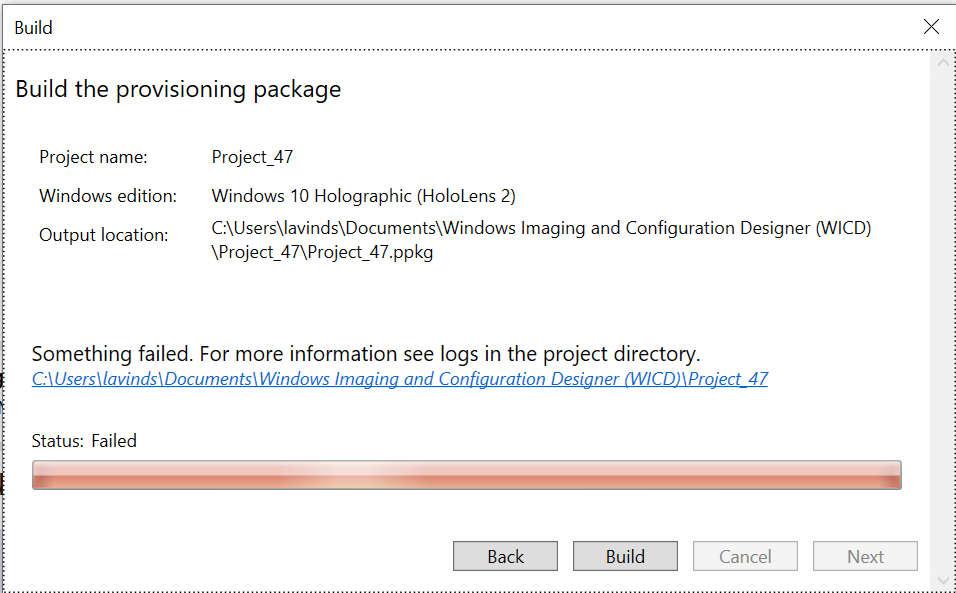
Task: Click the Back button
Action: (x=505, y=556)
